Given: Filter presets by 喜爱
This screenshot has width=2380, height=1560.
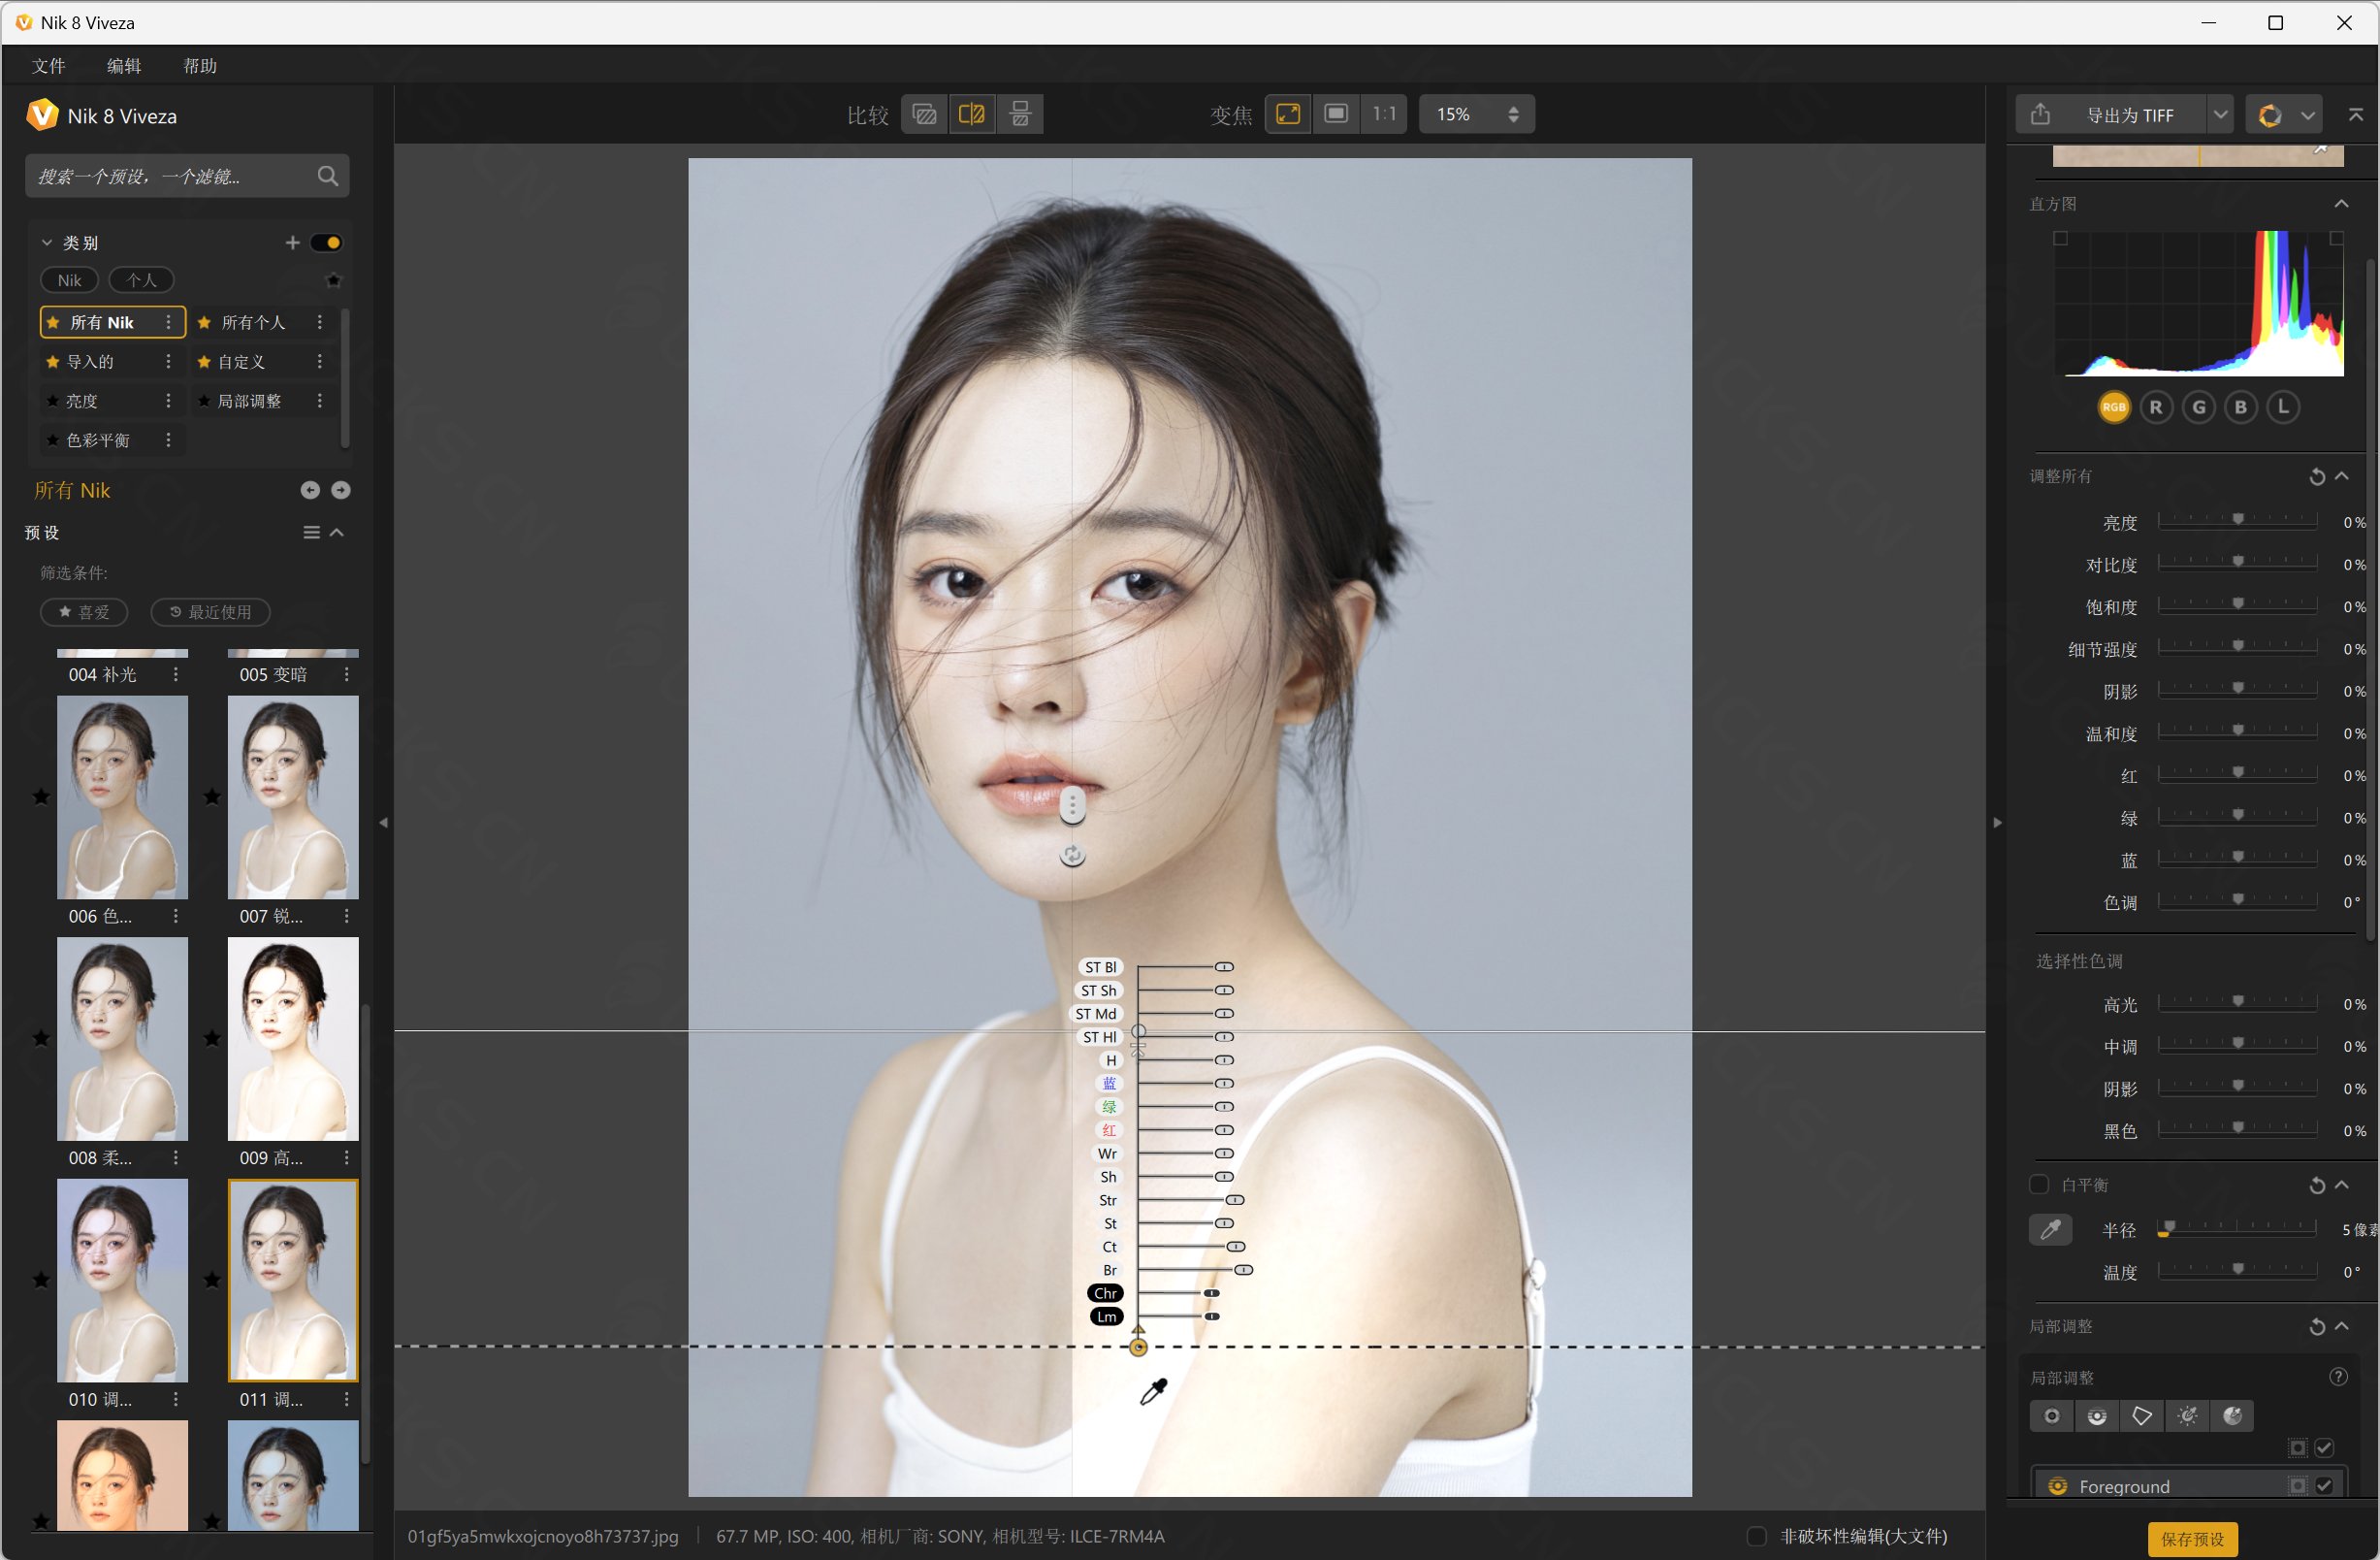Looking at the screenshot, I should 84,612.
